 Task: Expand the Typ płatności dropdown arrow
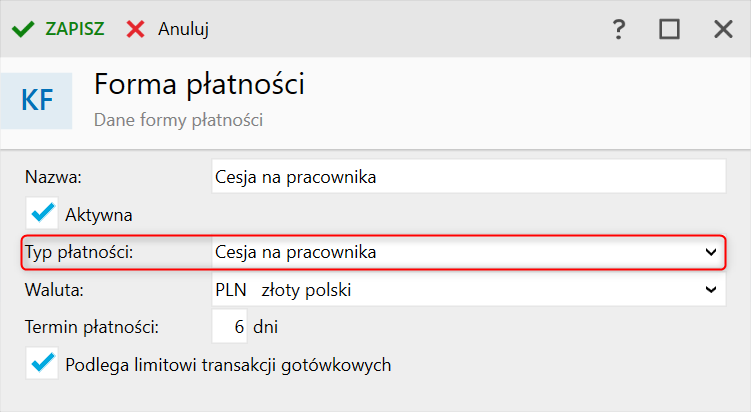pyautogui.click(x=711, y=252)
